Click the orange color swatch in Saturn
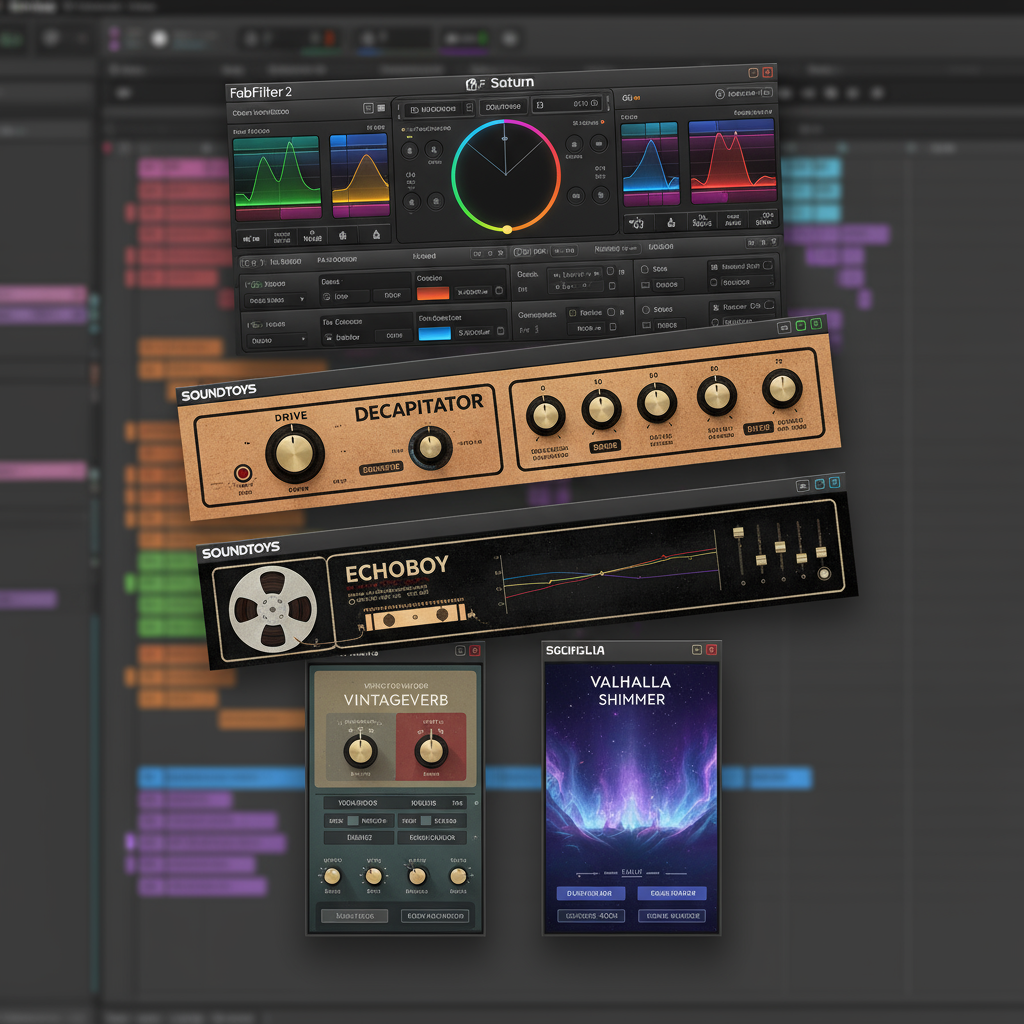The width and height of the screenshot is (1024, 1024). coord(433,293)
